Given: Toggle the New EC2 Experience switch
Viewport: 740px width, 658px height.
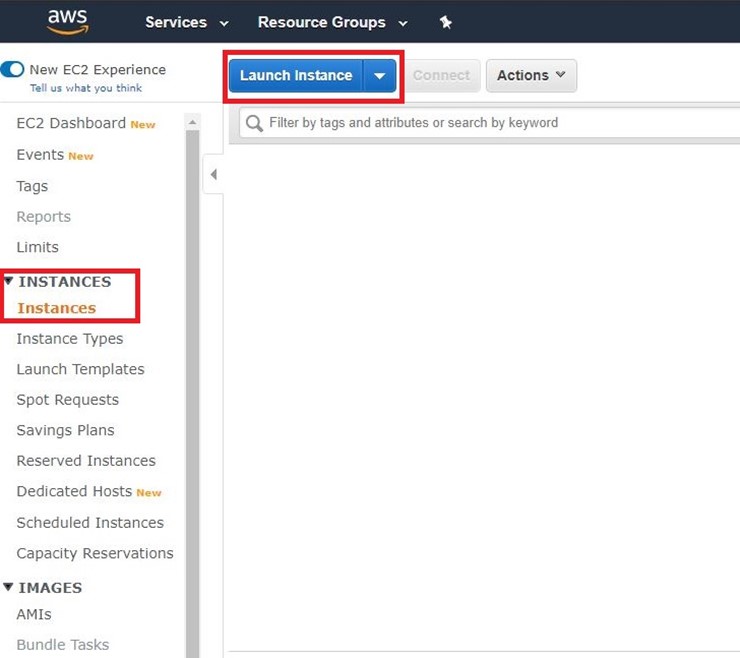Looking at the screenshot, I should tap(12, 69).
